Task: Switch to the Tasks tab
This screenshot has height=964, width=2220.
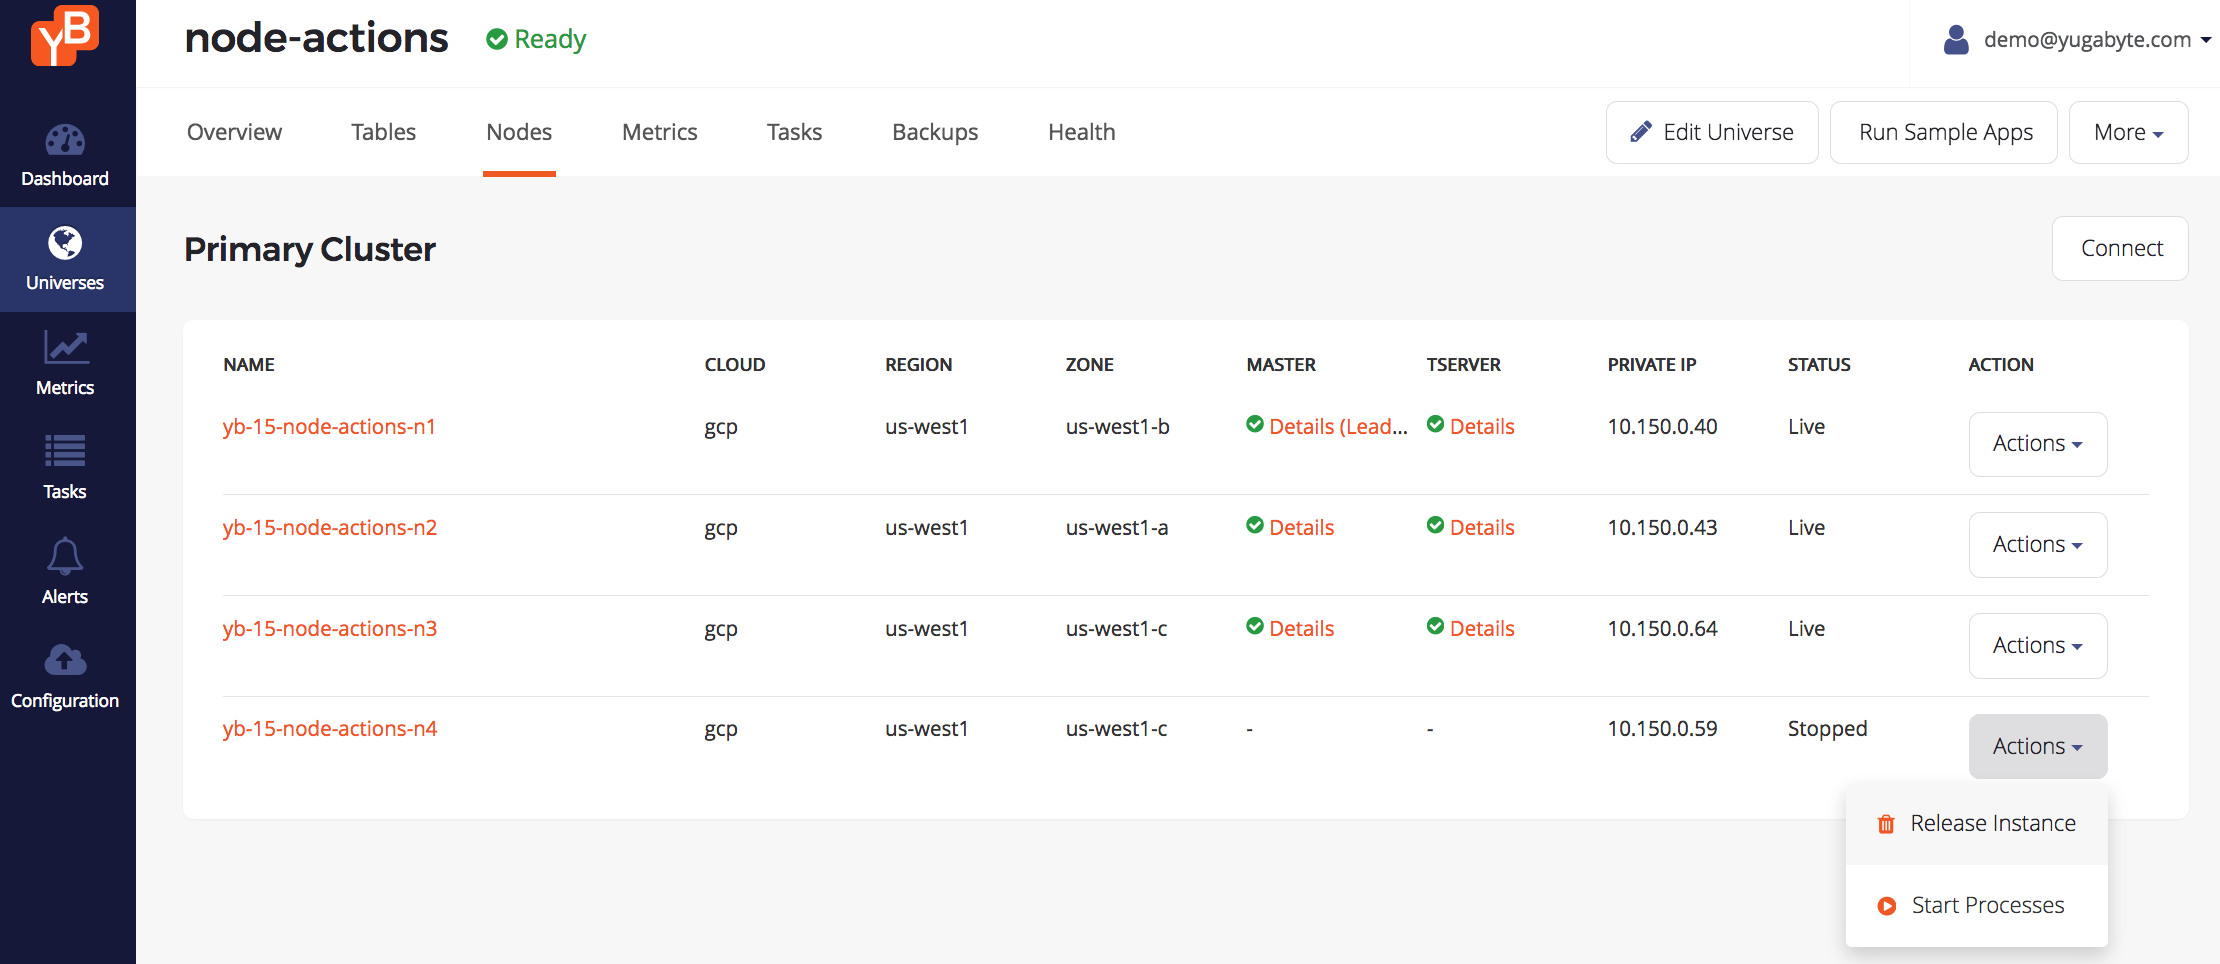Action: click(x=795, y=132)
